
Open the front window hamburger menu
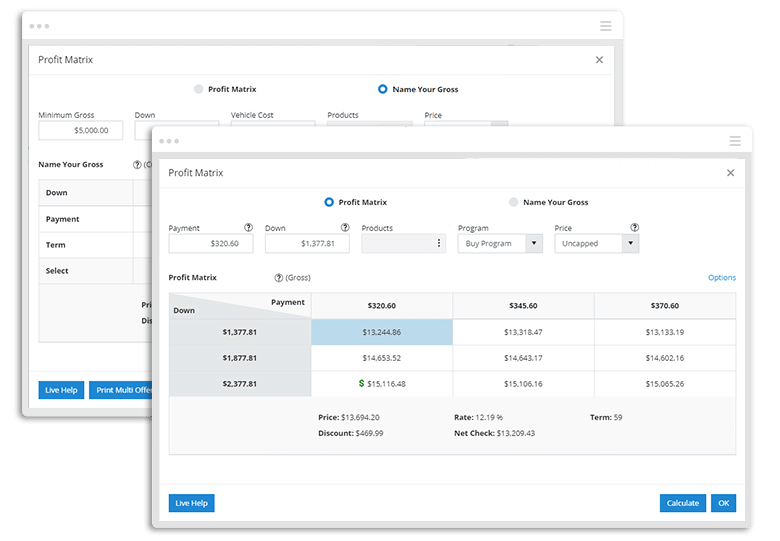coord(735,142)
